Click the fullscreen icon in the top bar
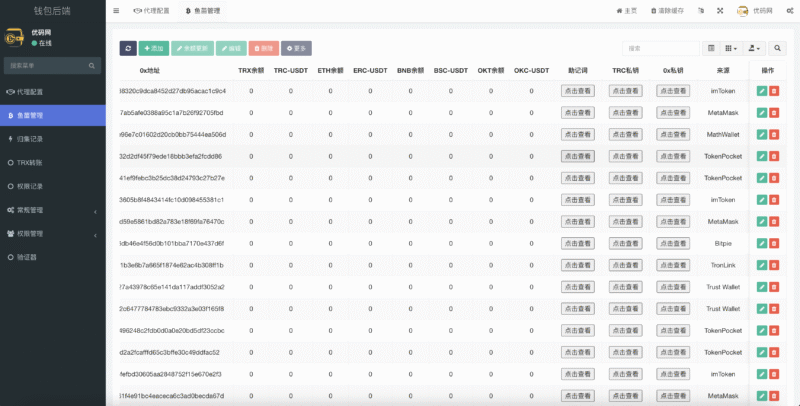Screen dimensions: 800x406 pos(720,11)
